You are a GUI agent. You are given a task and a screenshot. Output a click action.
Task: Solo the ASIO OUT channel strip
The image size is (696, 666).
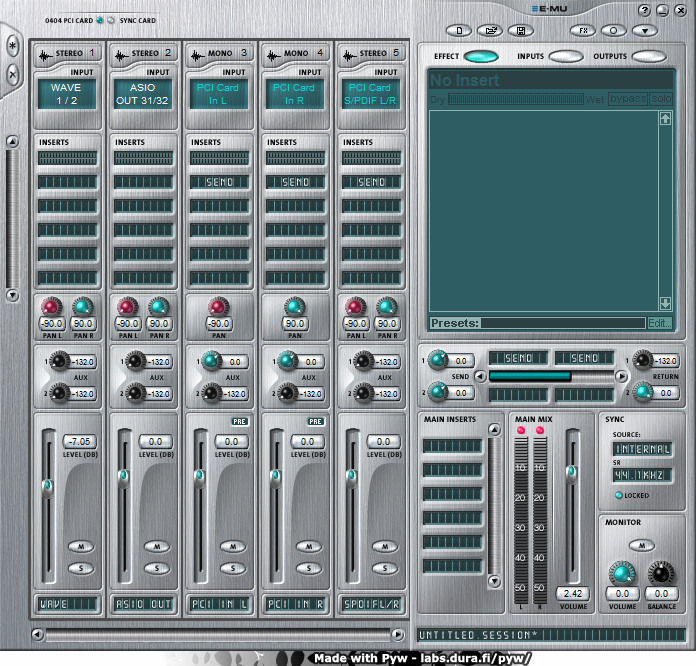(159, 568)
